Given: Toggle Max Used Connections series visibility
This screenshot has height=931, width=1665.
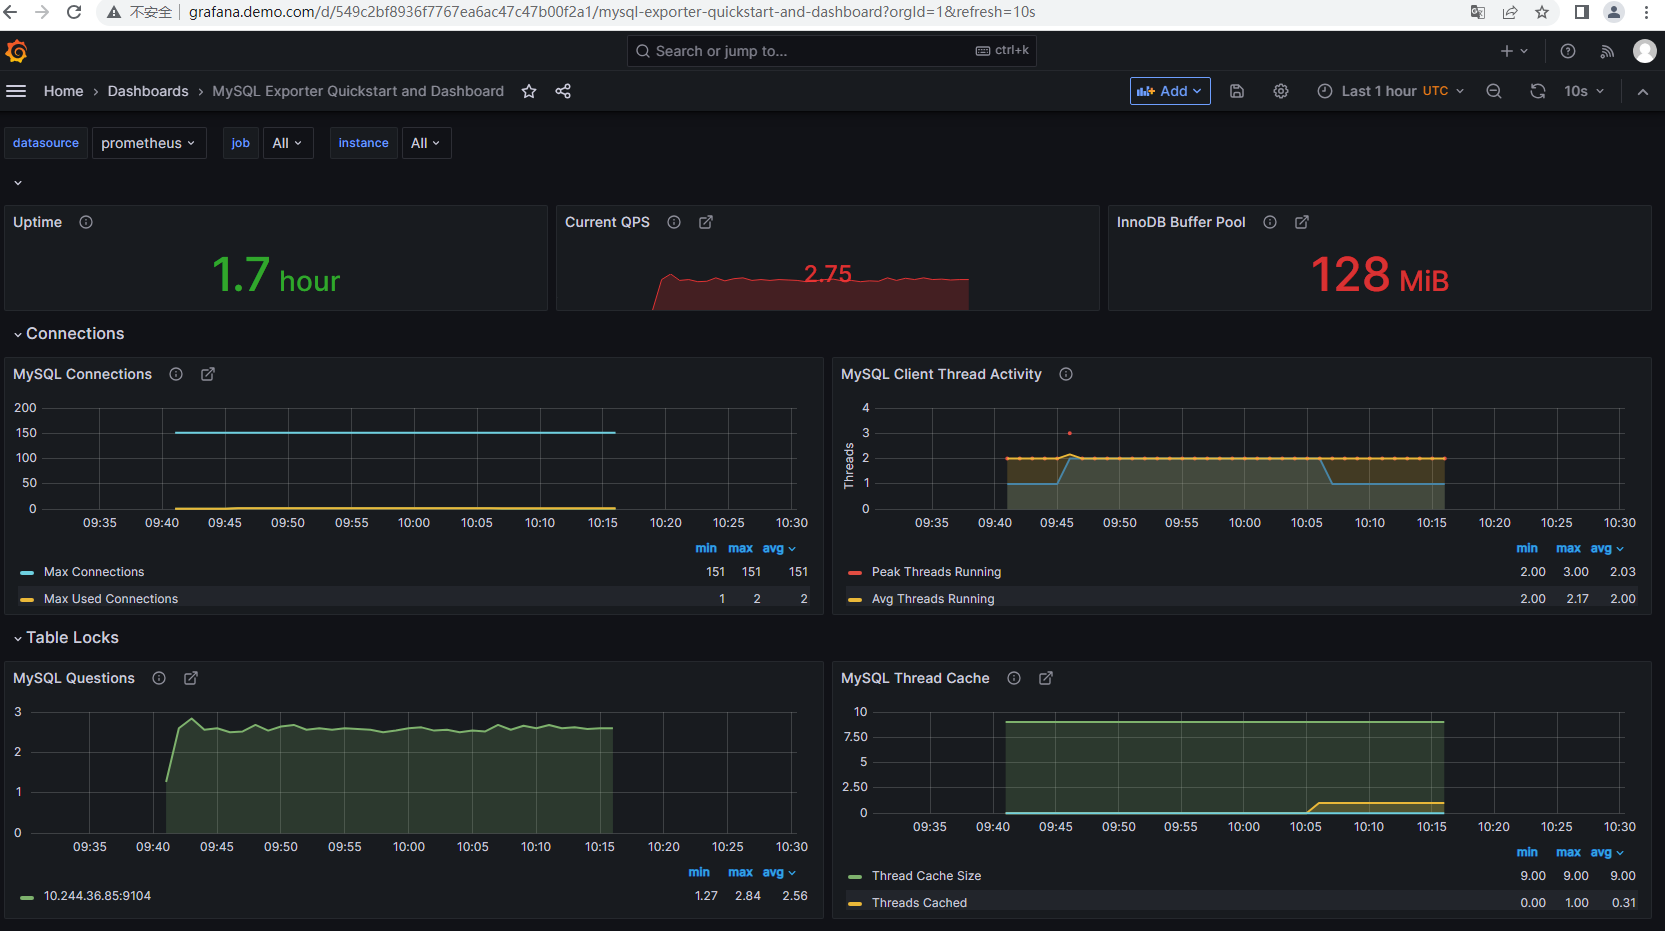Looking at the screenshot, I should coord(111,599).
